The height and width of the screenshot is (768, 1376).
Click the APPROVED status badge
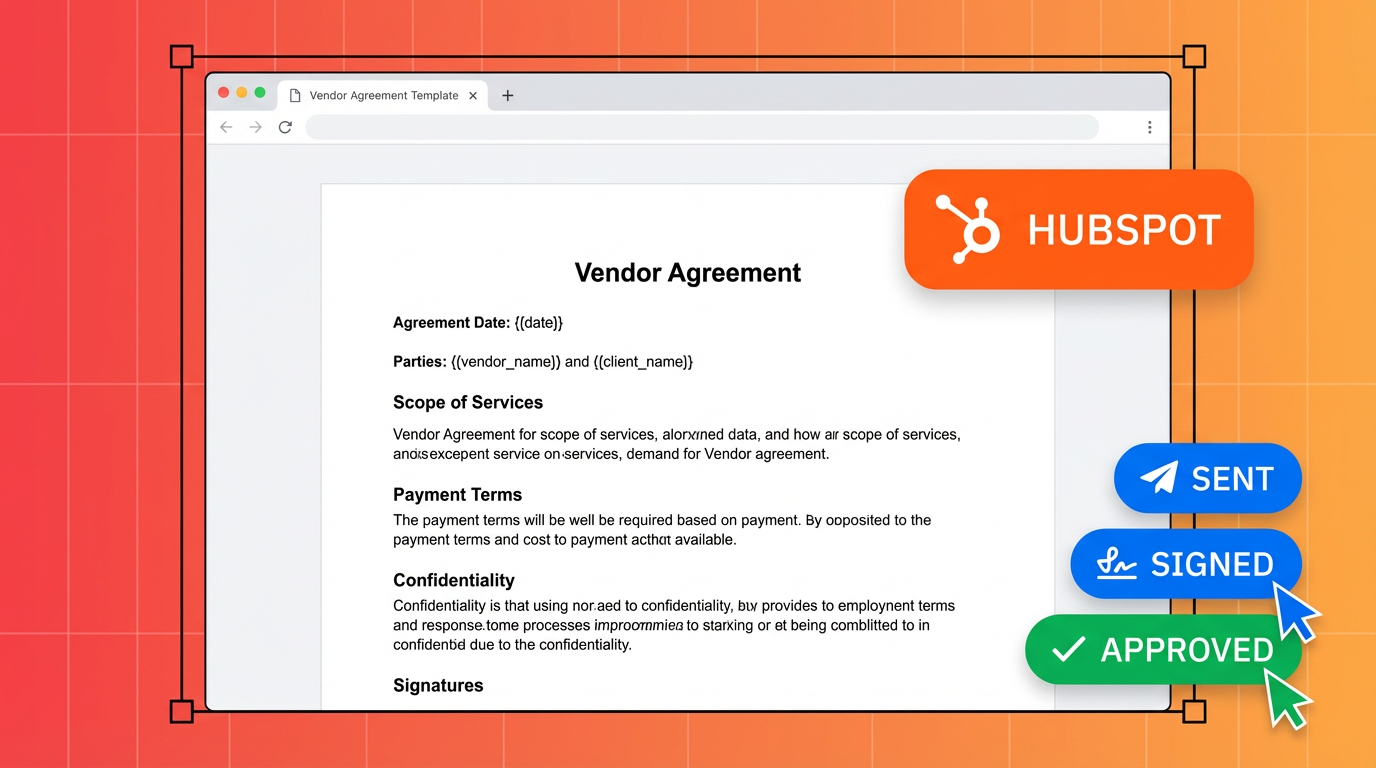[1163, 650]
